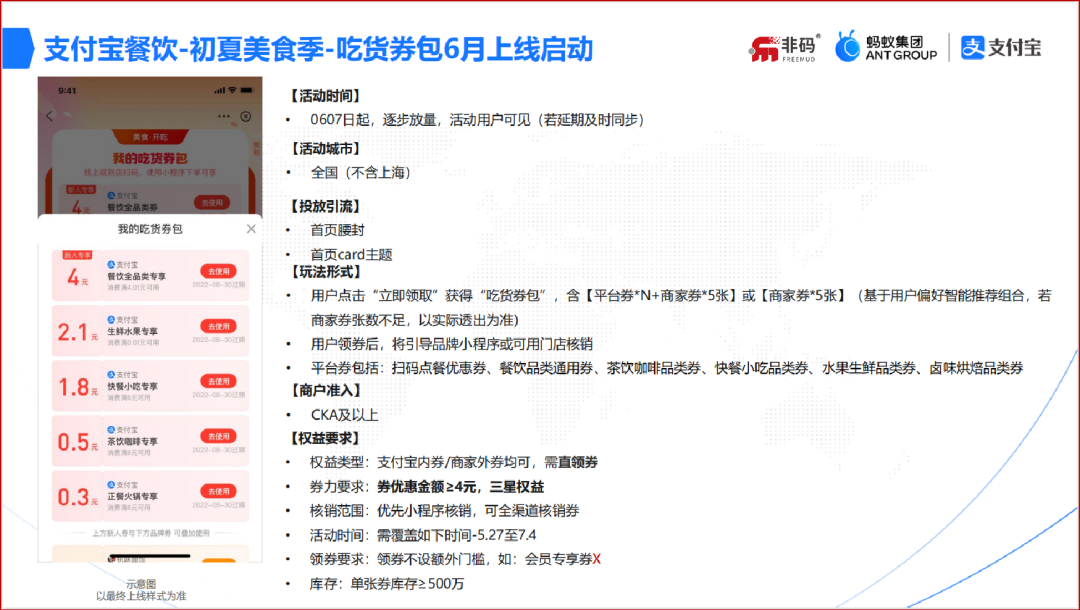Viewport: 1080px width, 610px height.
Task: Click the 【投放引流】 heading
Action: pyautogui.click(x=324, y=206)
